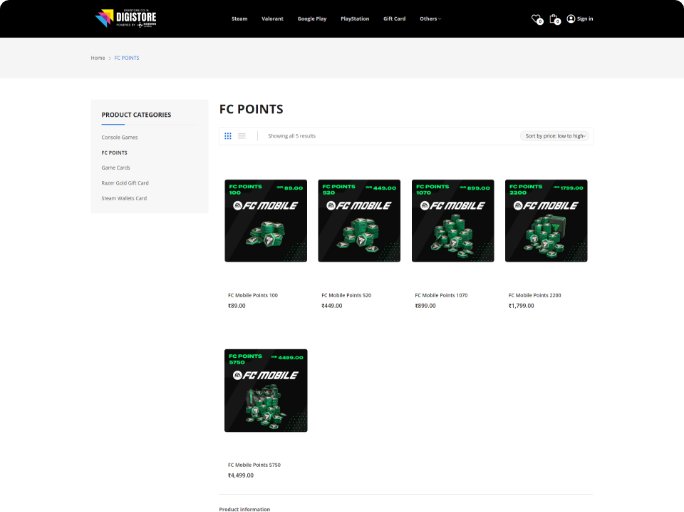
Task: Expand the Others menu
Action: 430,19
